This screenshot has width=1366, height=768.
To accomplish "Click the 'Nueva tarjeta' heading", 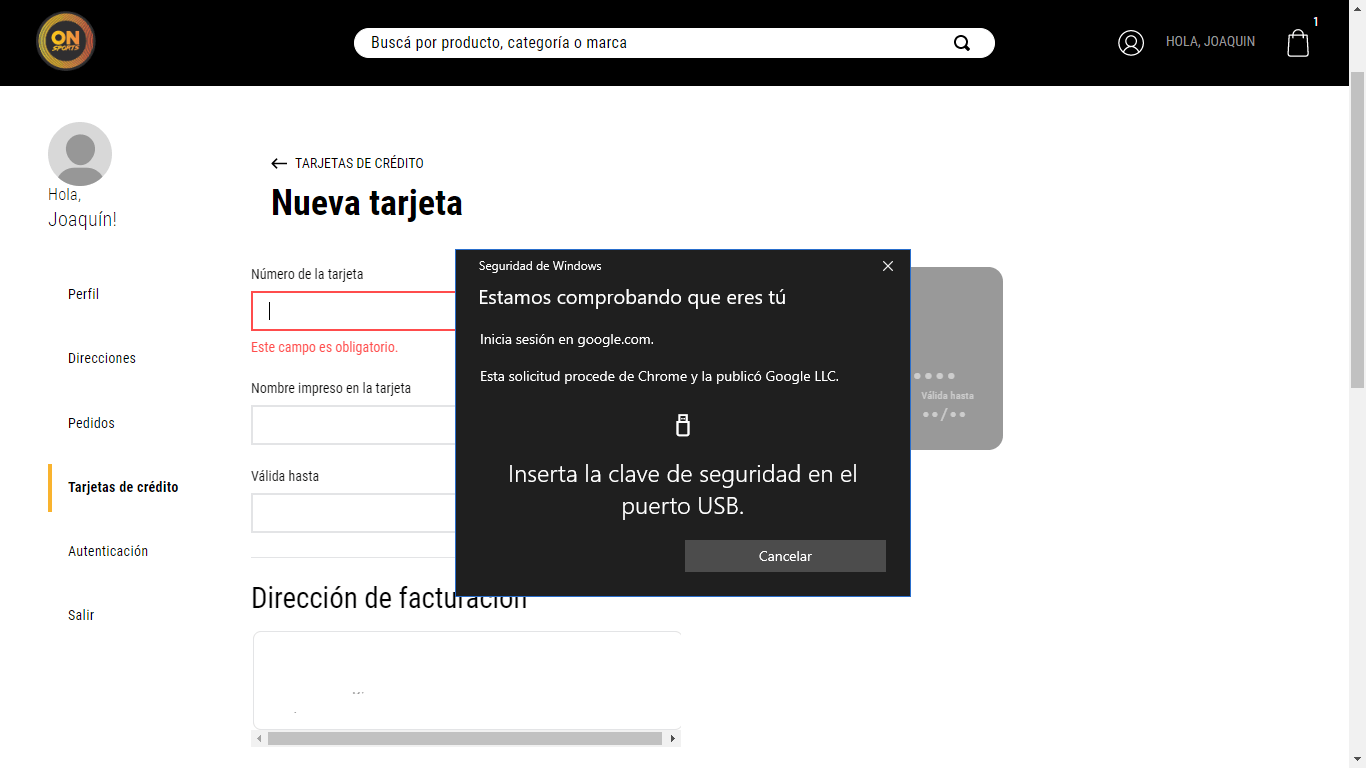I will (367, 203).
